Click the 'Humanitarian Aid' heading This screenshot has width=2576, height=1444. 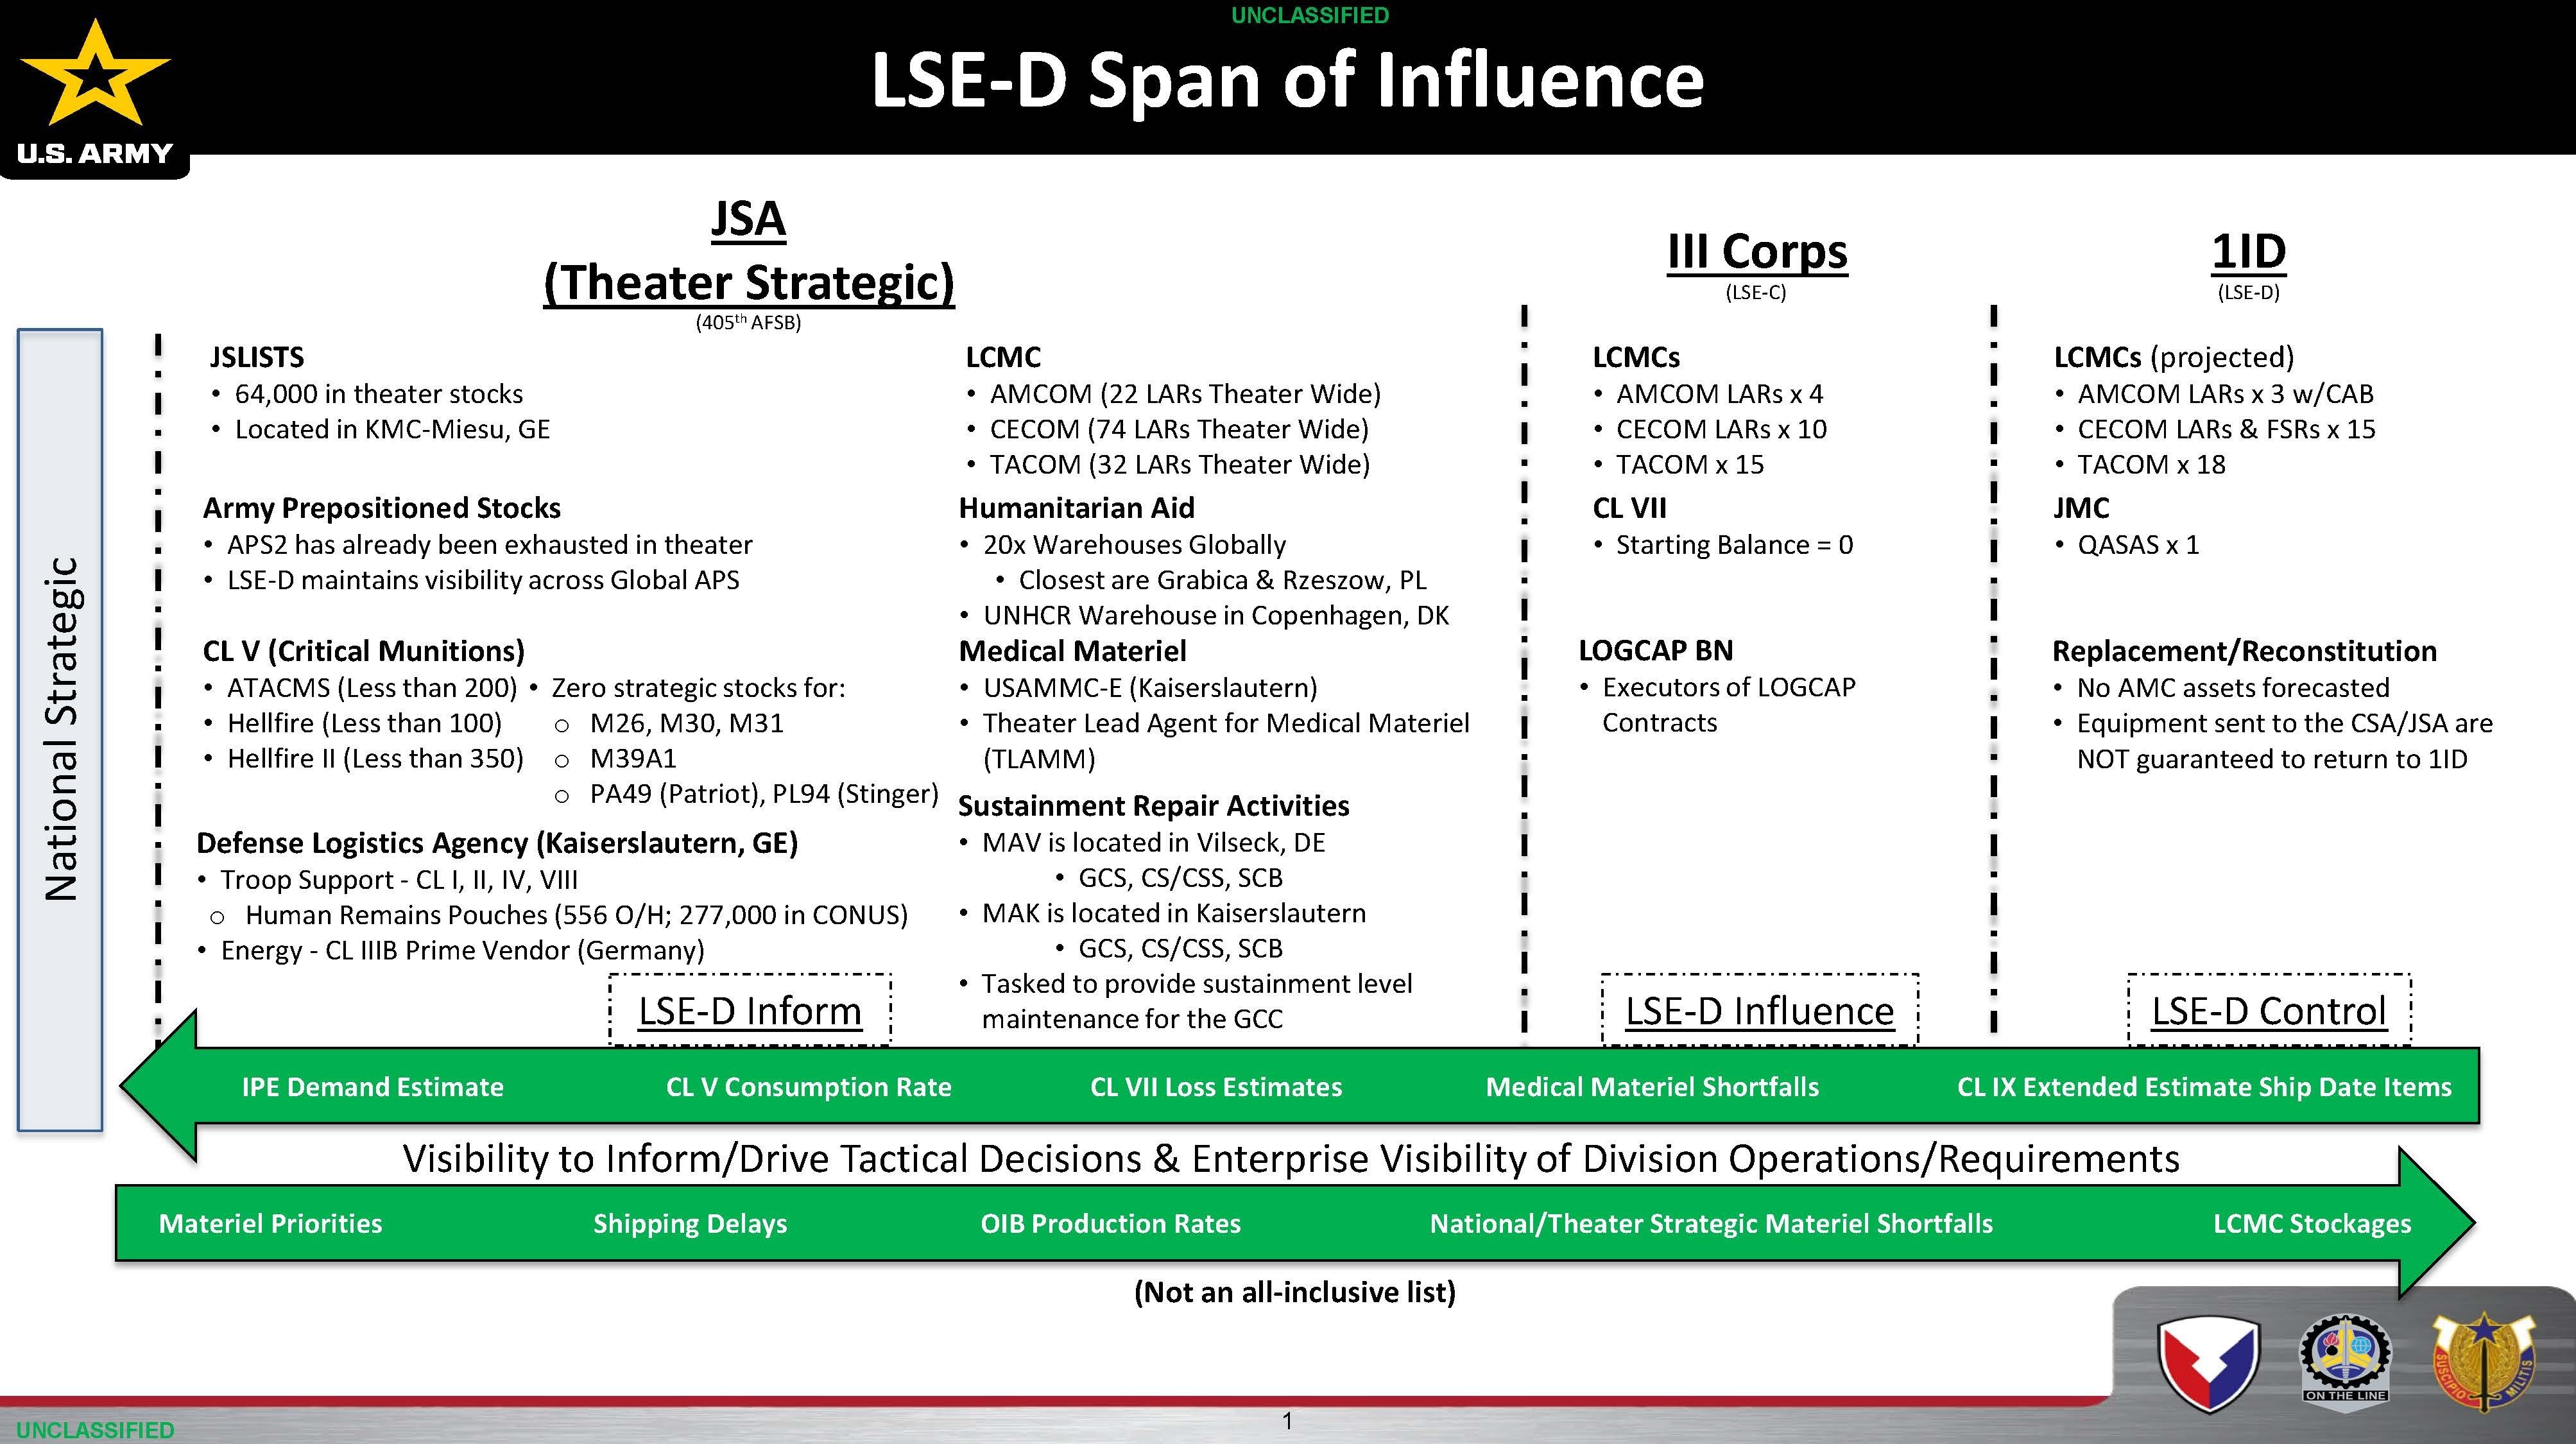(1077, 508)
